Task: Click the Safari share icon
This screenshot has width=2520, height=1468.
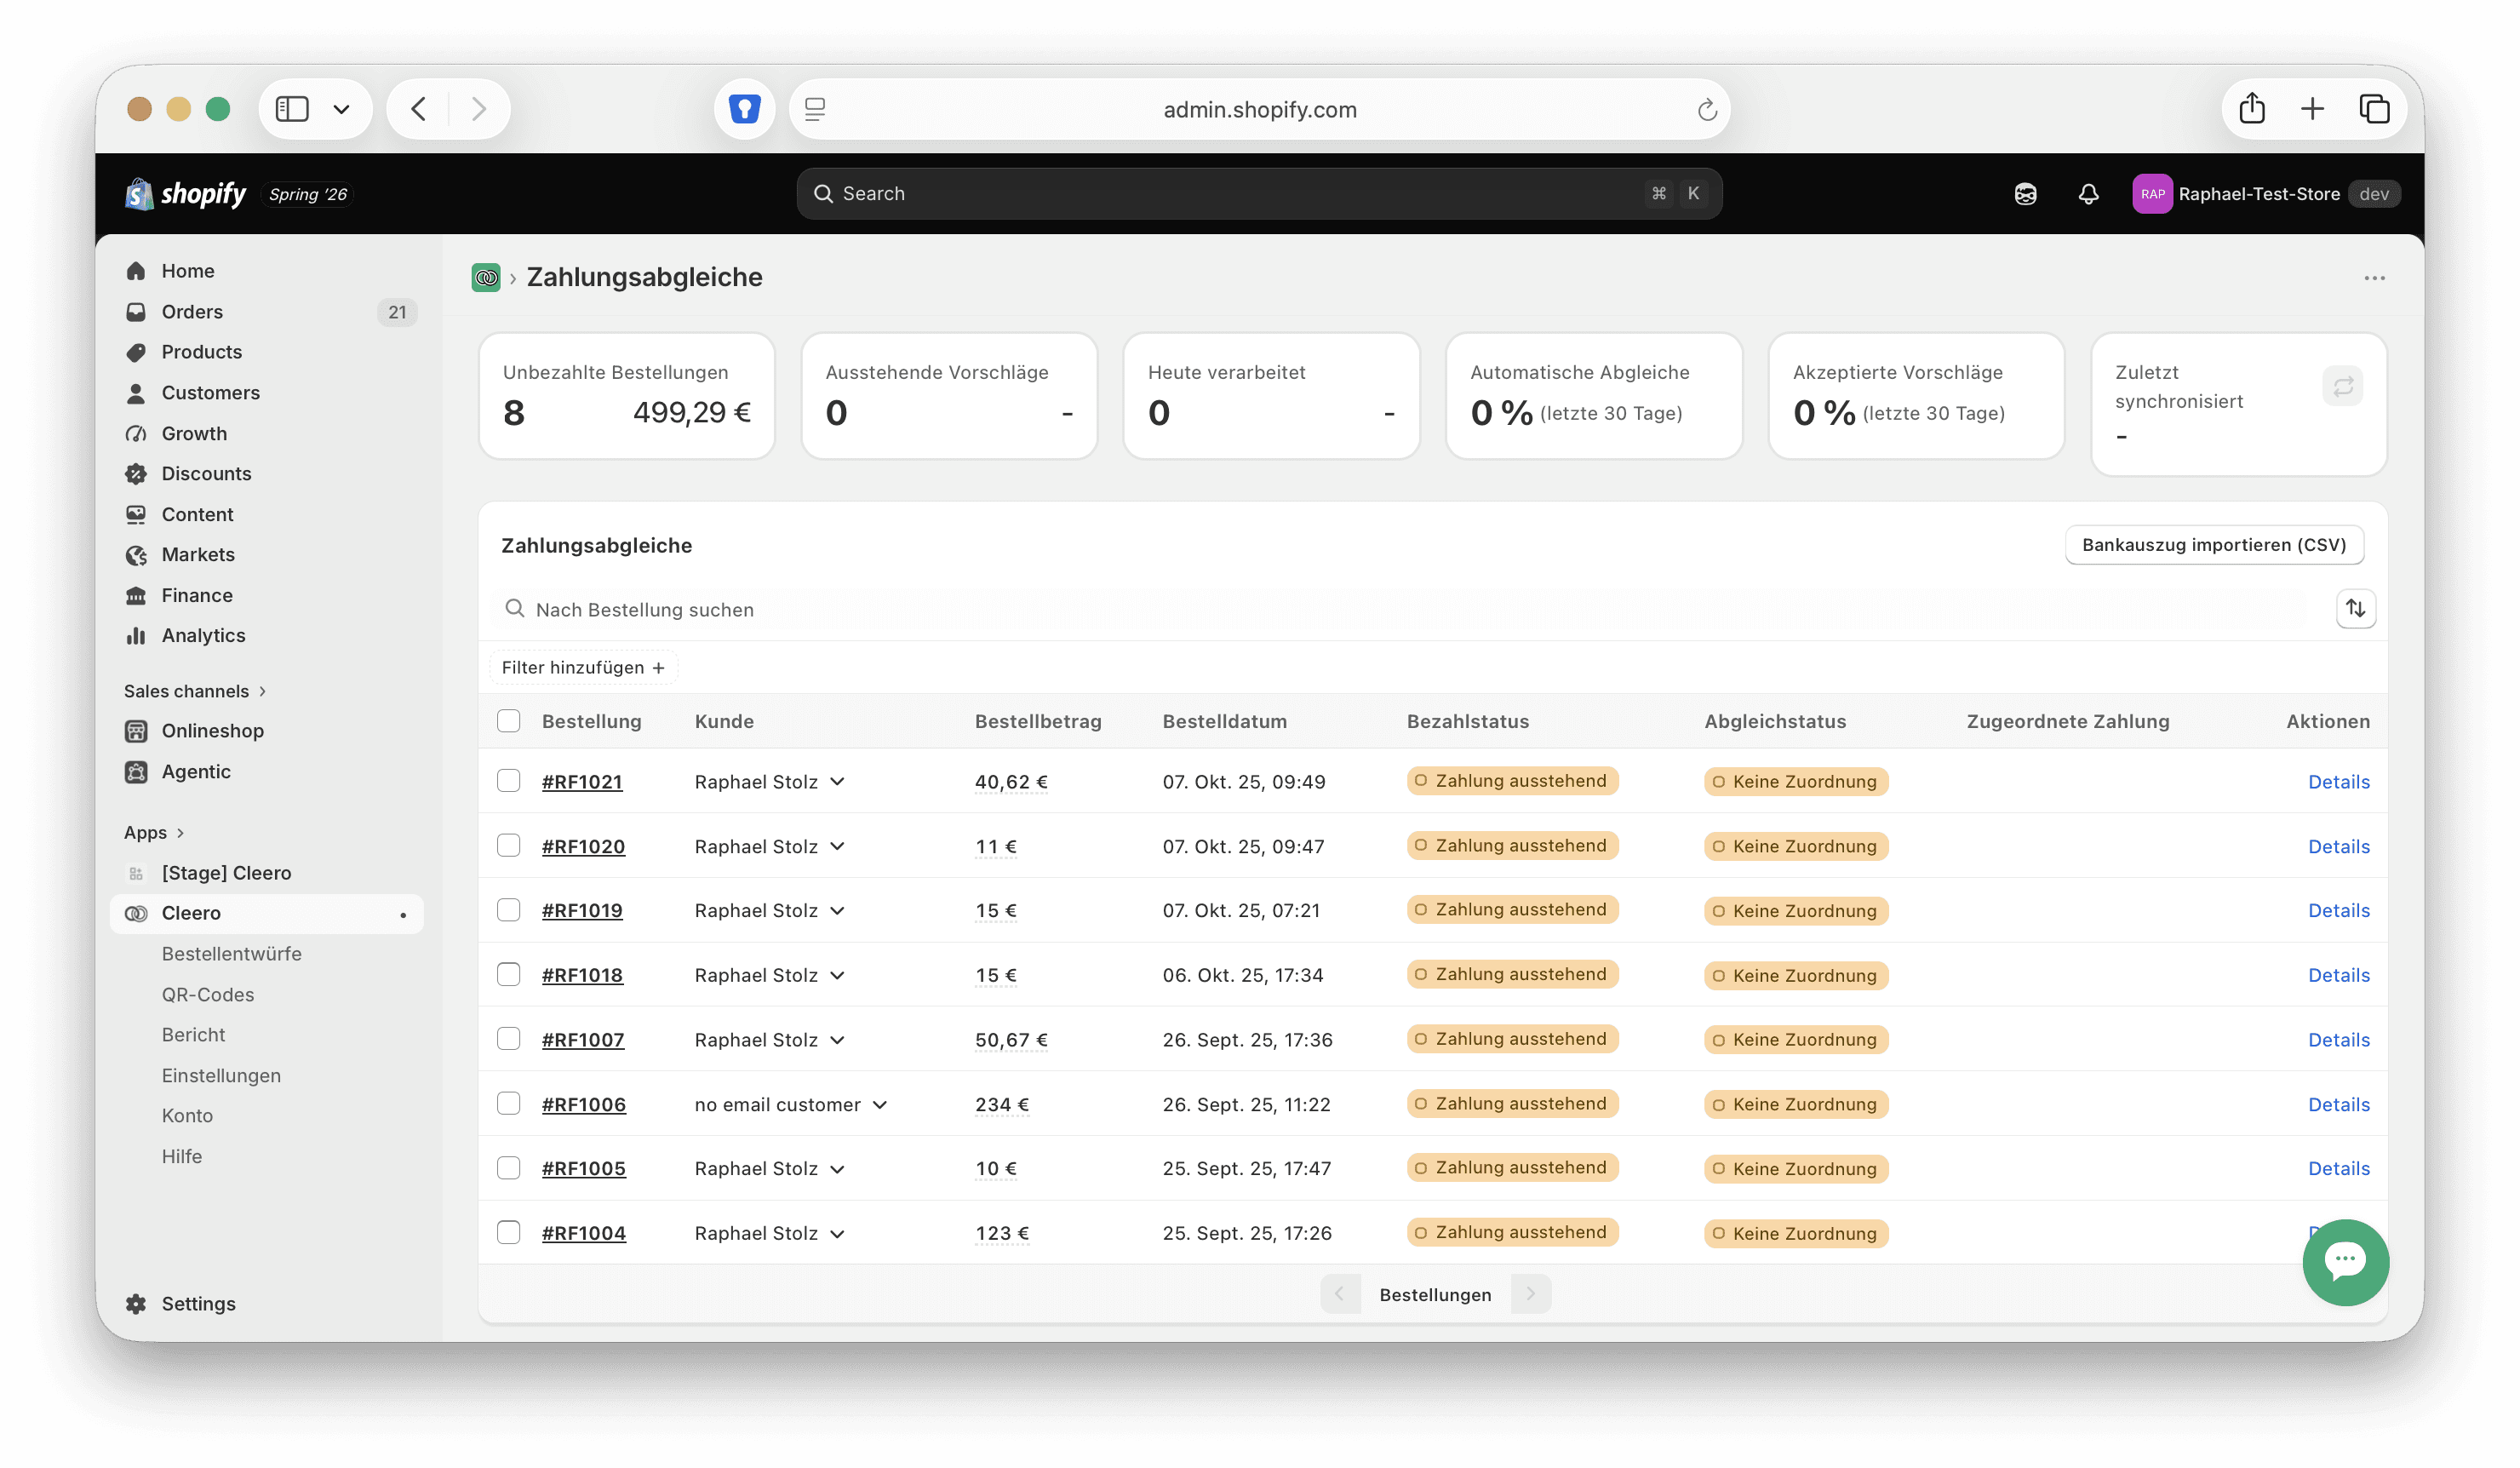Action: (2251, 108)
